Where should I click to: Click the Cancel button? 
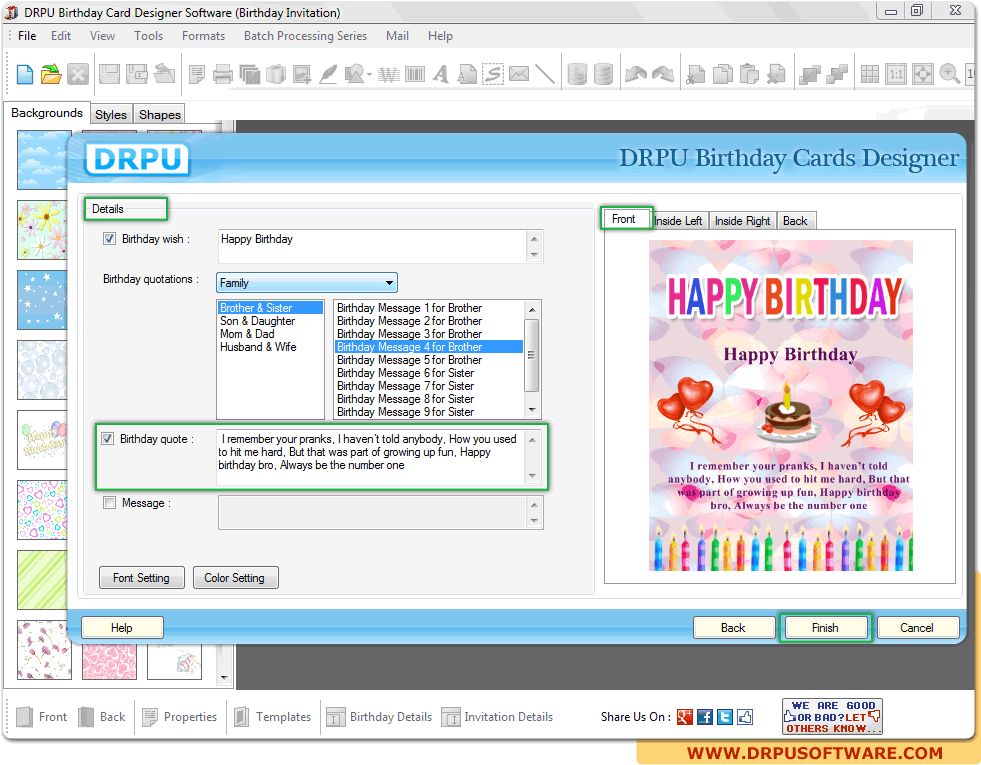click(917, 628)
